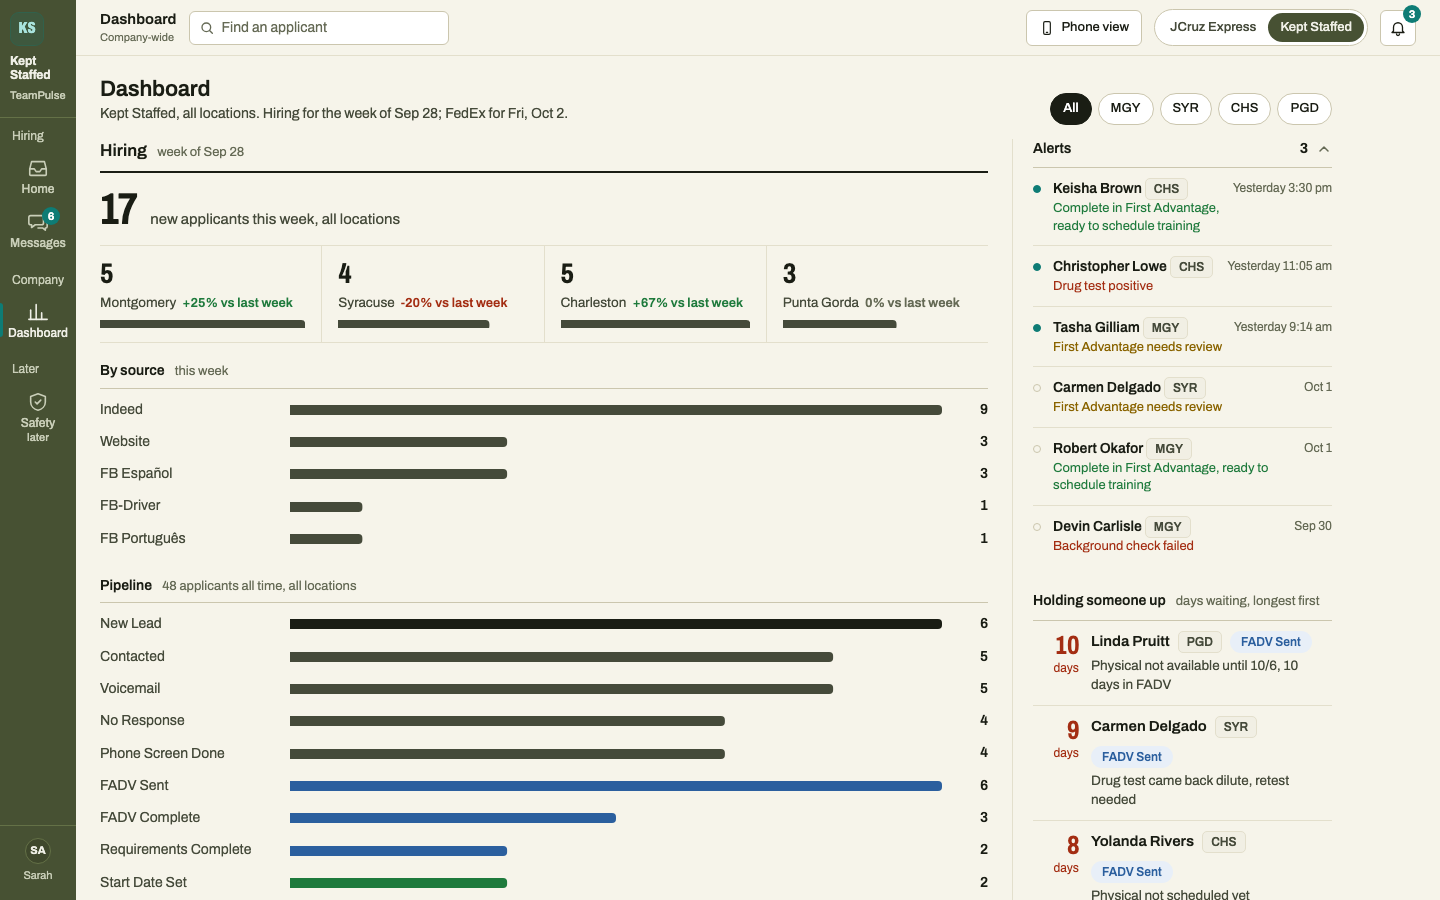1440x900 pixels.
Task: Click the Find an applicant search field
Action: [x=319, y=28]
